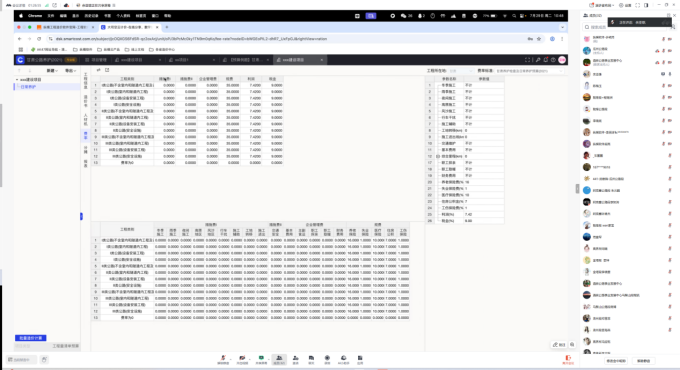Click the share screen icon in meeting toolbar
The image size is (680, 370).
pos(261,359)
